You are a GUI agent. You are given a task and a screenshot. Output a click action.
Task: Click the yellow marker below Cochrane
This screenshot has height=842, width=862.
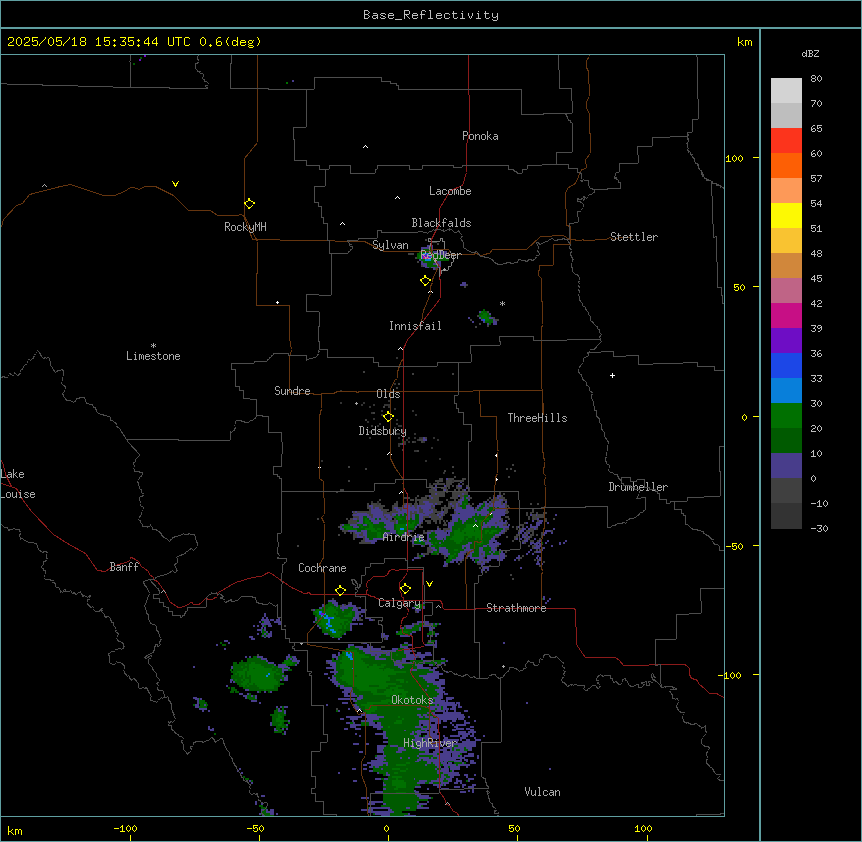tap(340, 591)
